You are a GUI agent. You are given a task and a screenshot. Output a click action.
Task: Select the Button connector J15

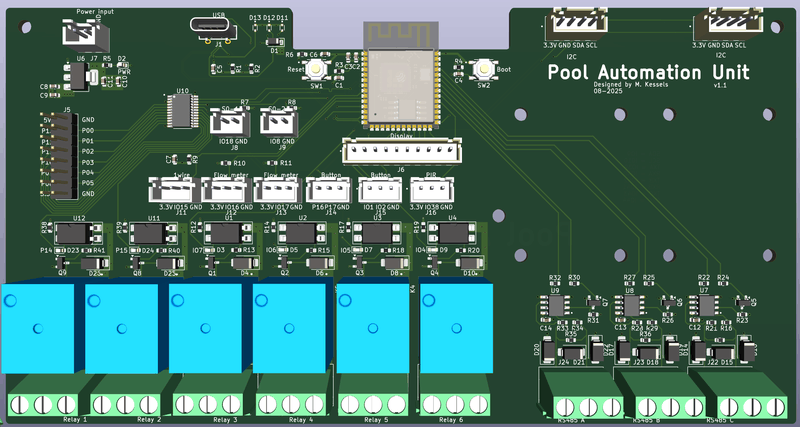[x=382, y=189]
